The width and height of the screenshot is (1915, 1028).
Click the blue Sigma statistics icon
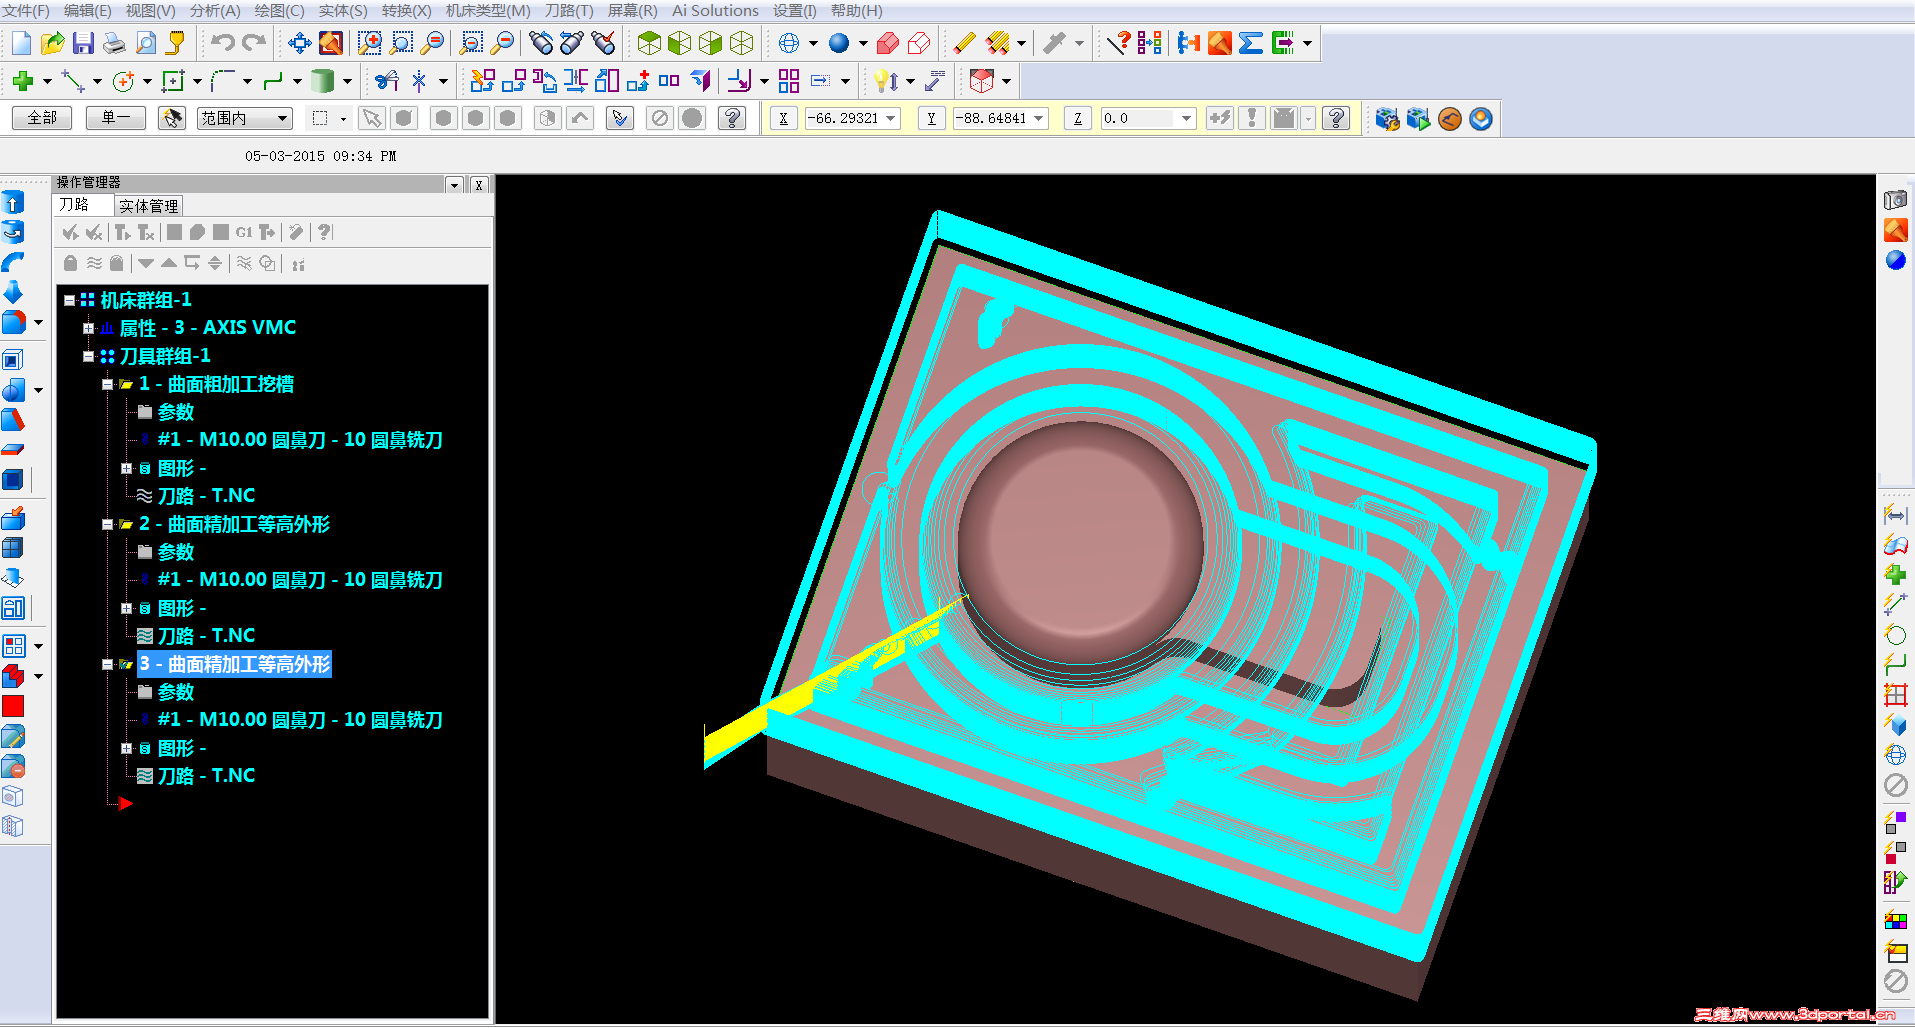(1250, 43)
